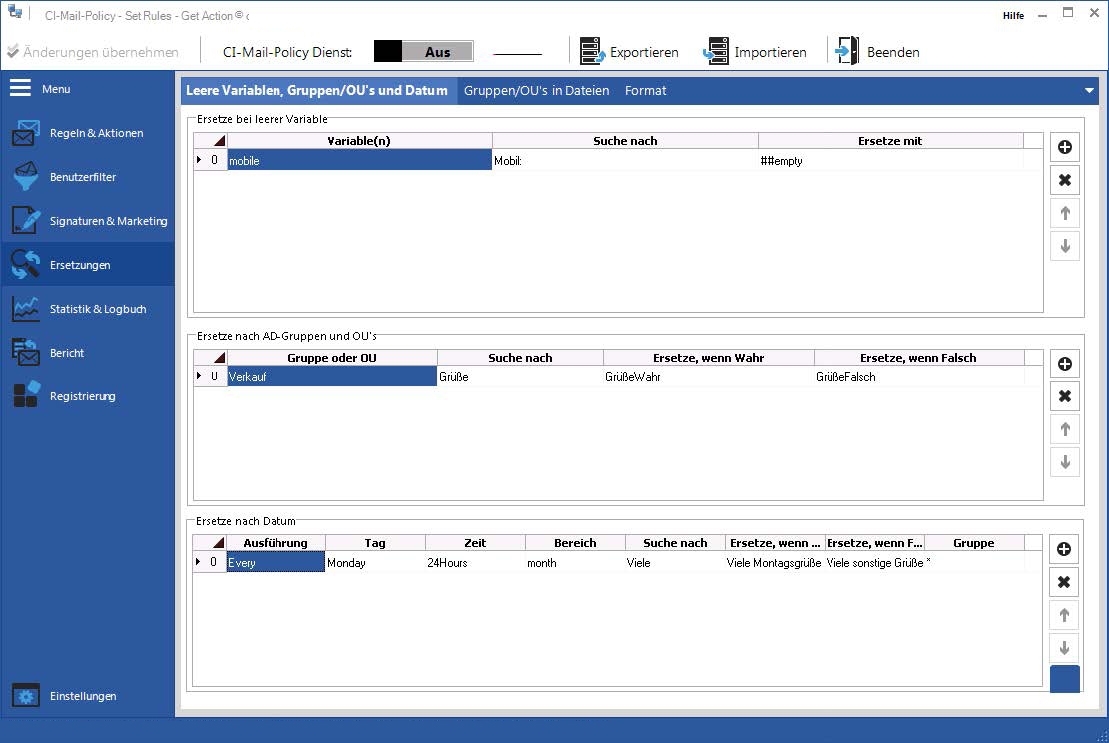Select the 'Verkauf' group cell
The image size is (1109, 743).
tap(332, 376)
